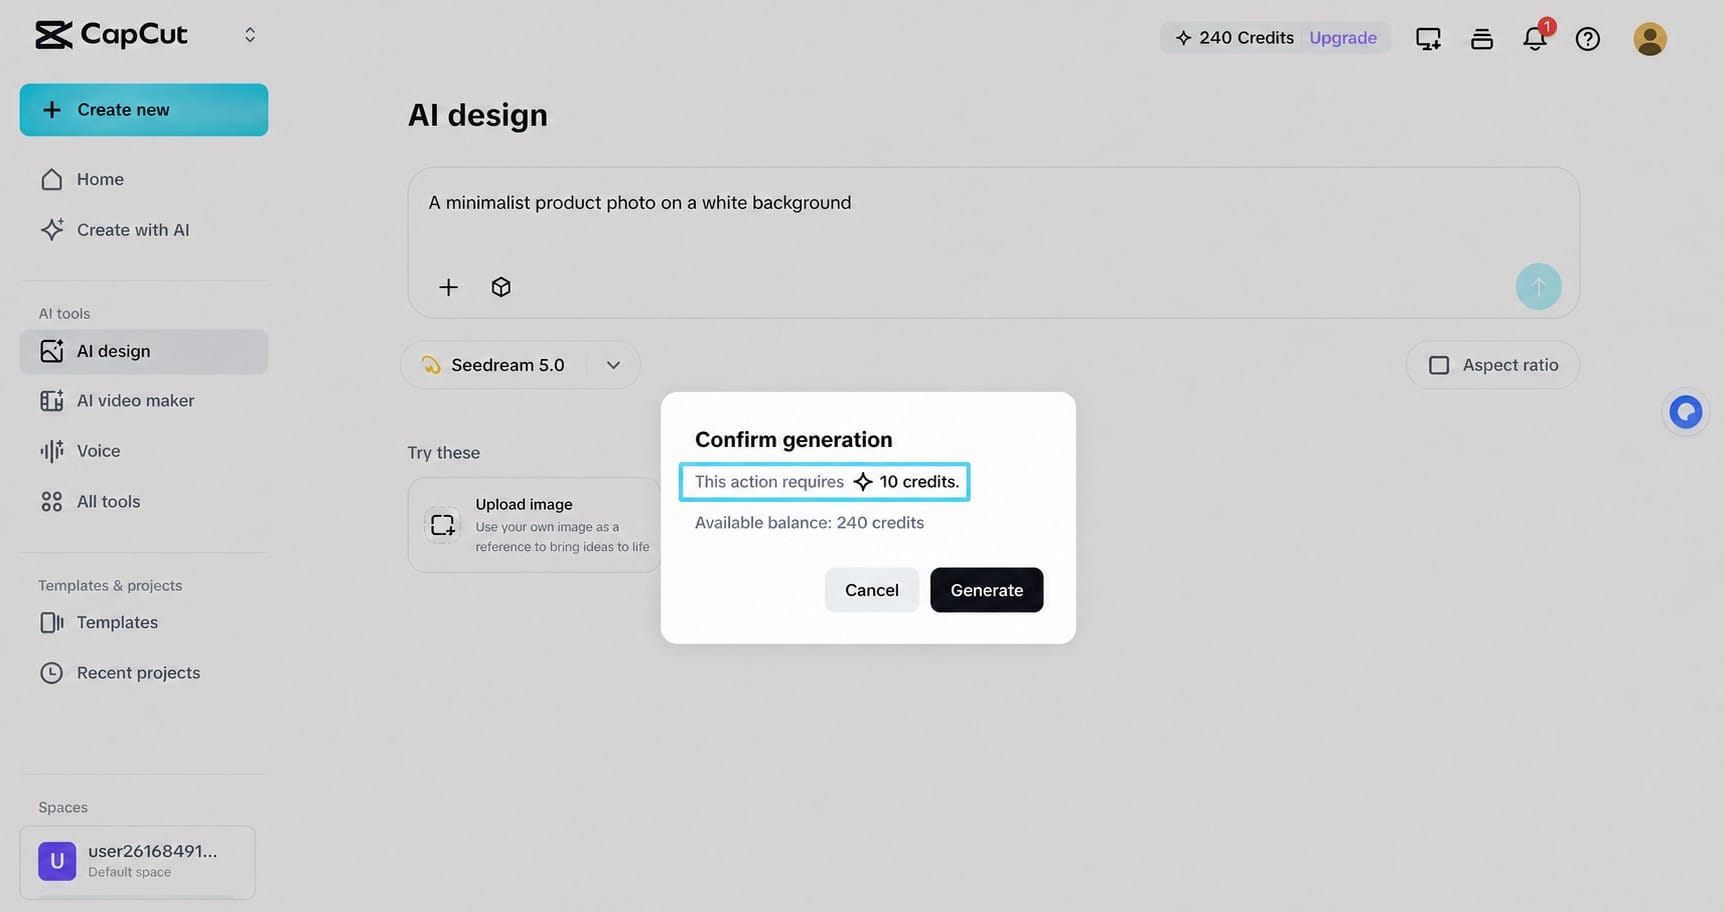Open the user26168491 default space

point(138,862)
